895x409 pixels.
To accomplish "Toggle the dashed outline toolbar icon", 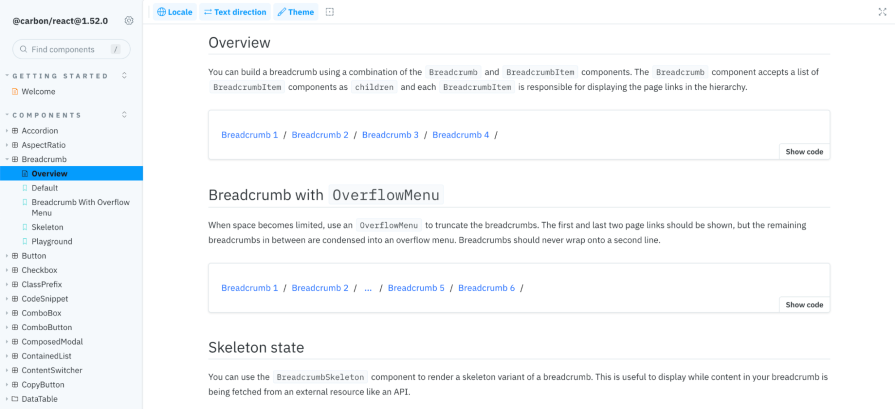I will pyautogui.click(x=330, y=12).
